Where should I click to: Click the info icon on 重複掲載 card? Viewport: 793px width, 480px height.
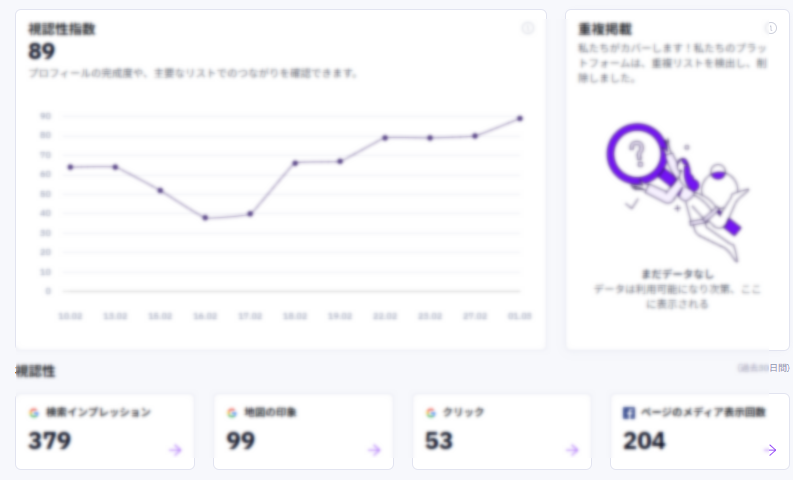771,29
